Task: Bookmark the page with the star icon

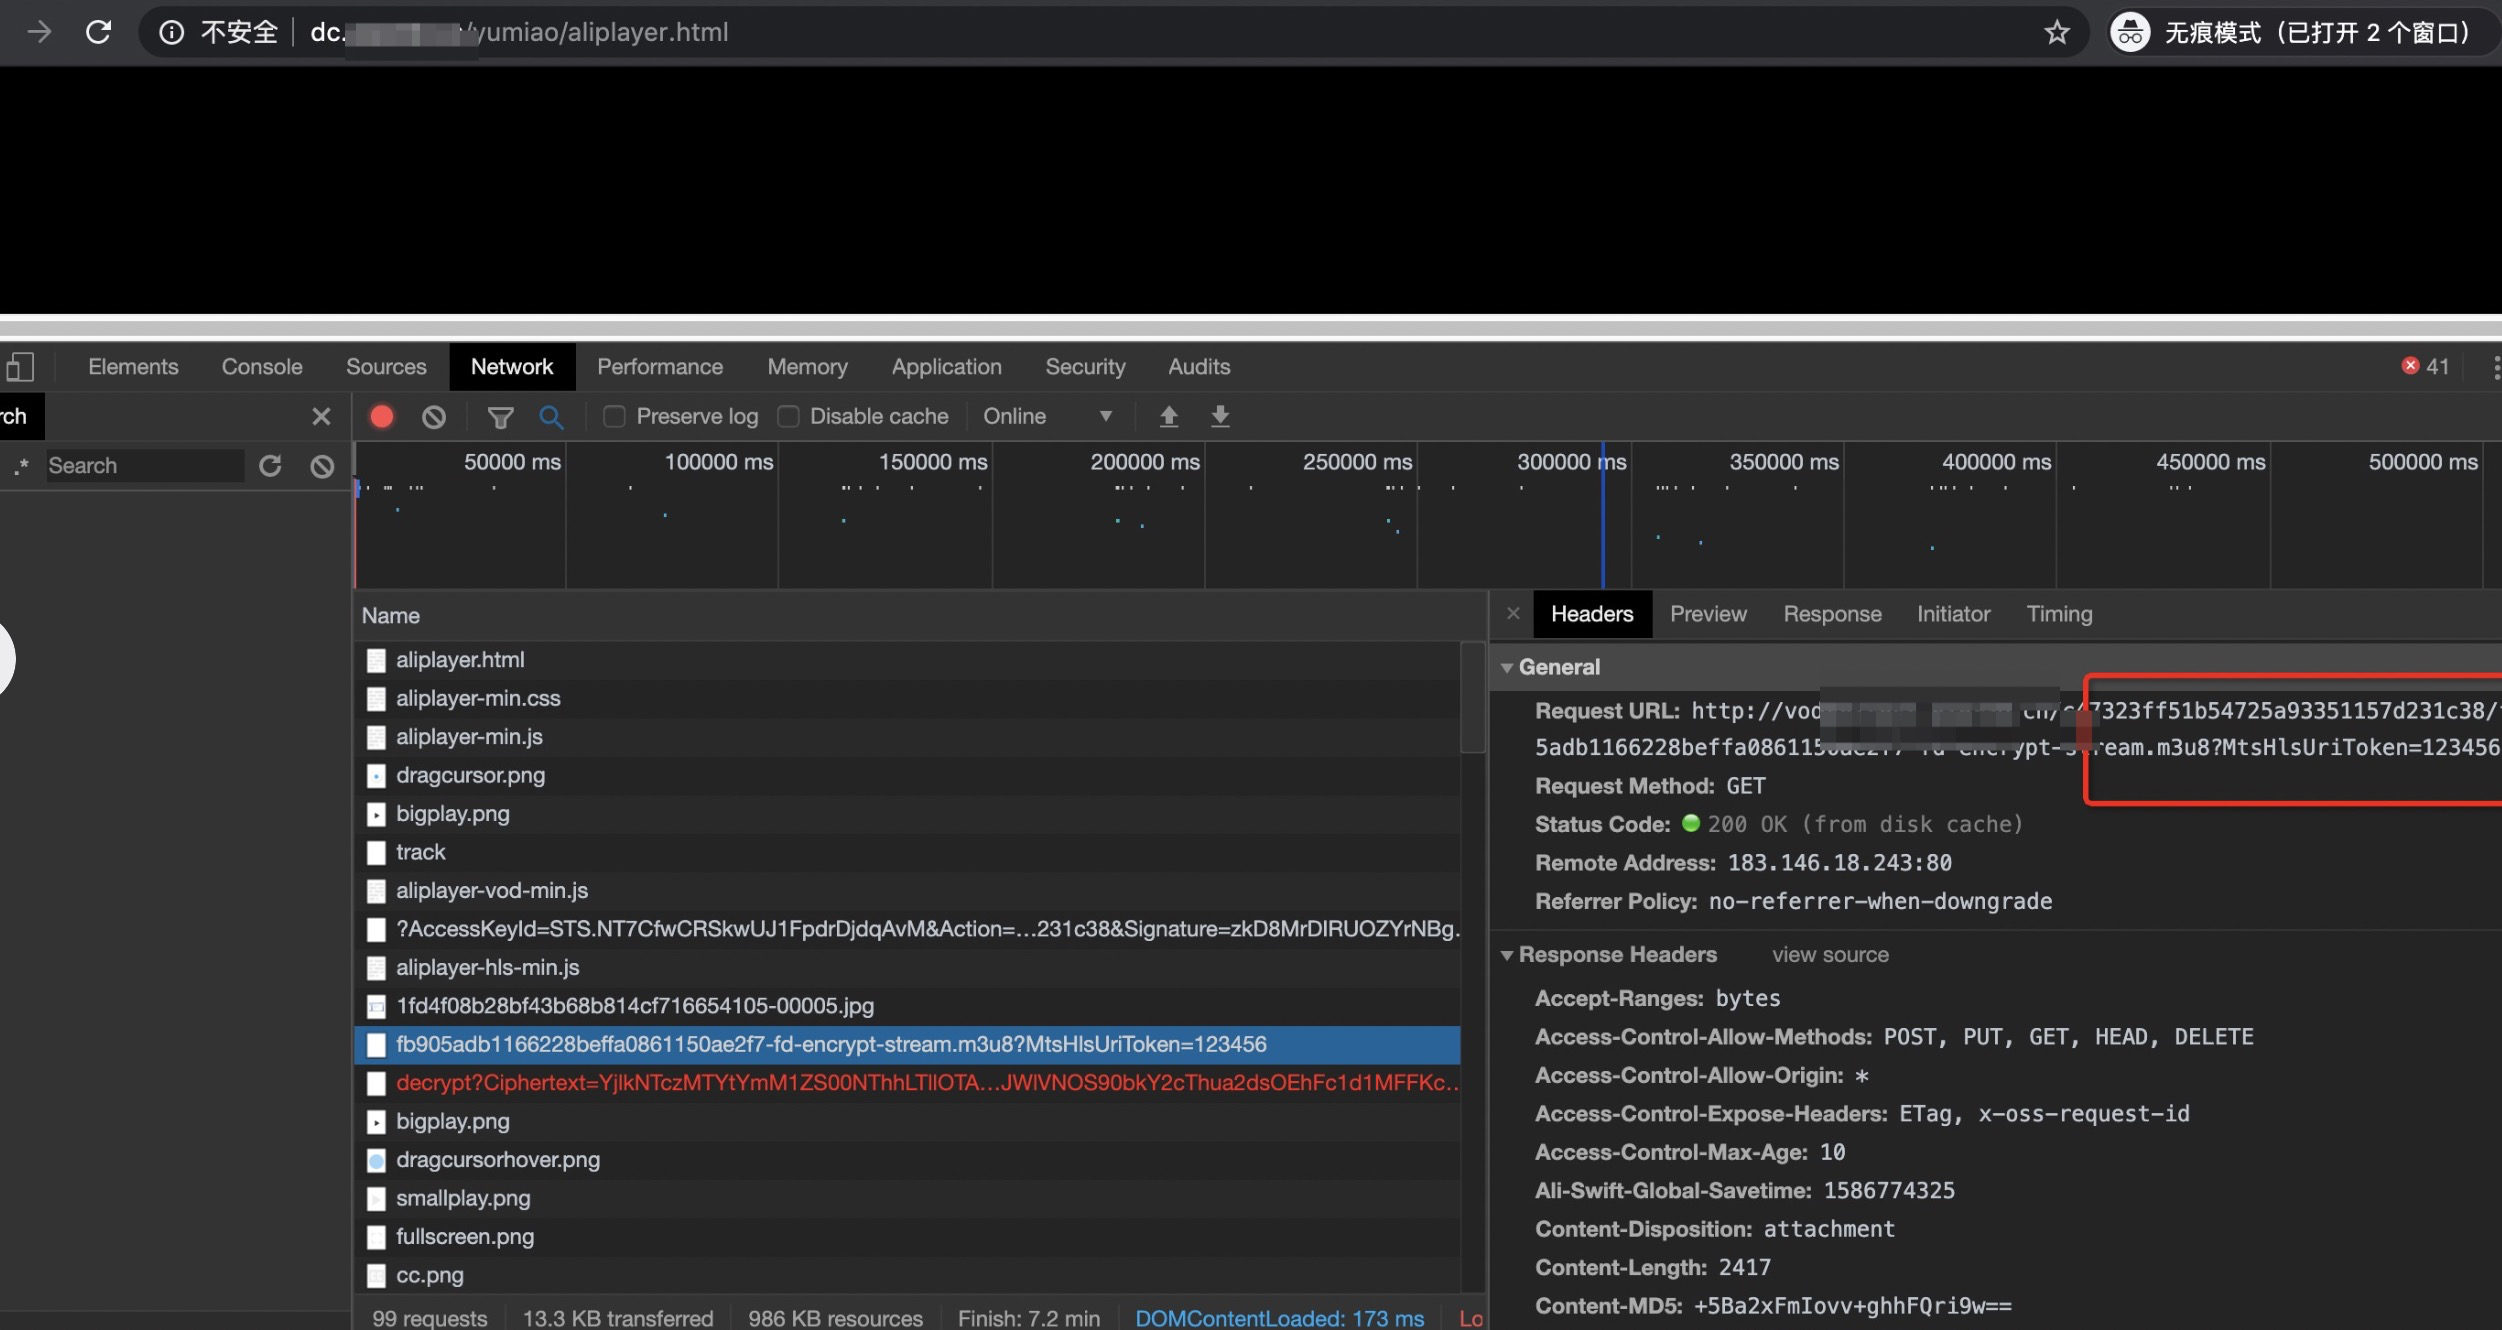Action: click(2056, 32)
